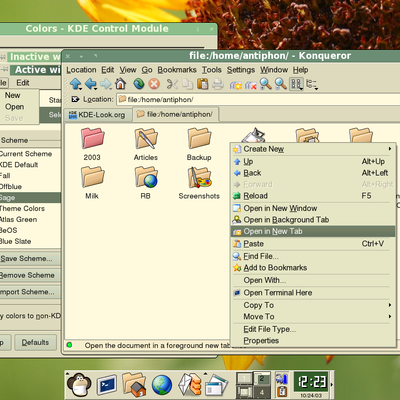This screenshot has height=400, width=400.
Task: Open the Window menu
Action: tap(274, 70)
